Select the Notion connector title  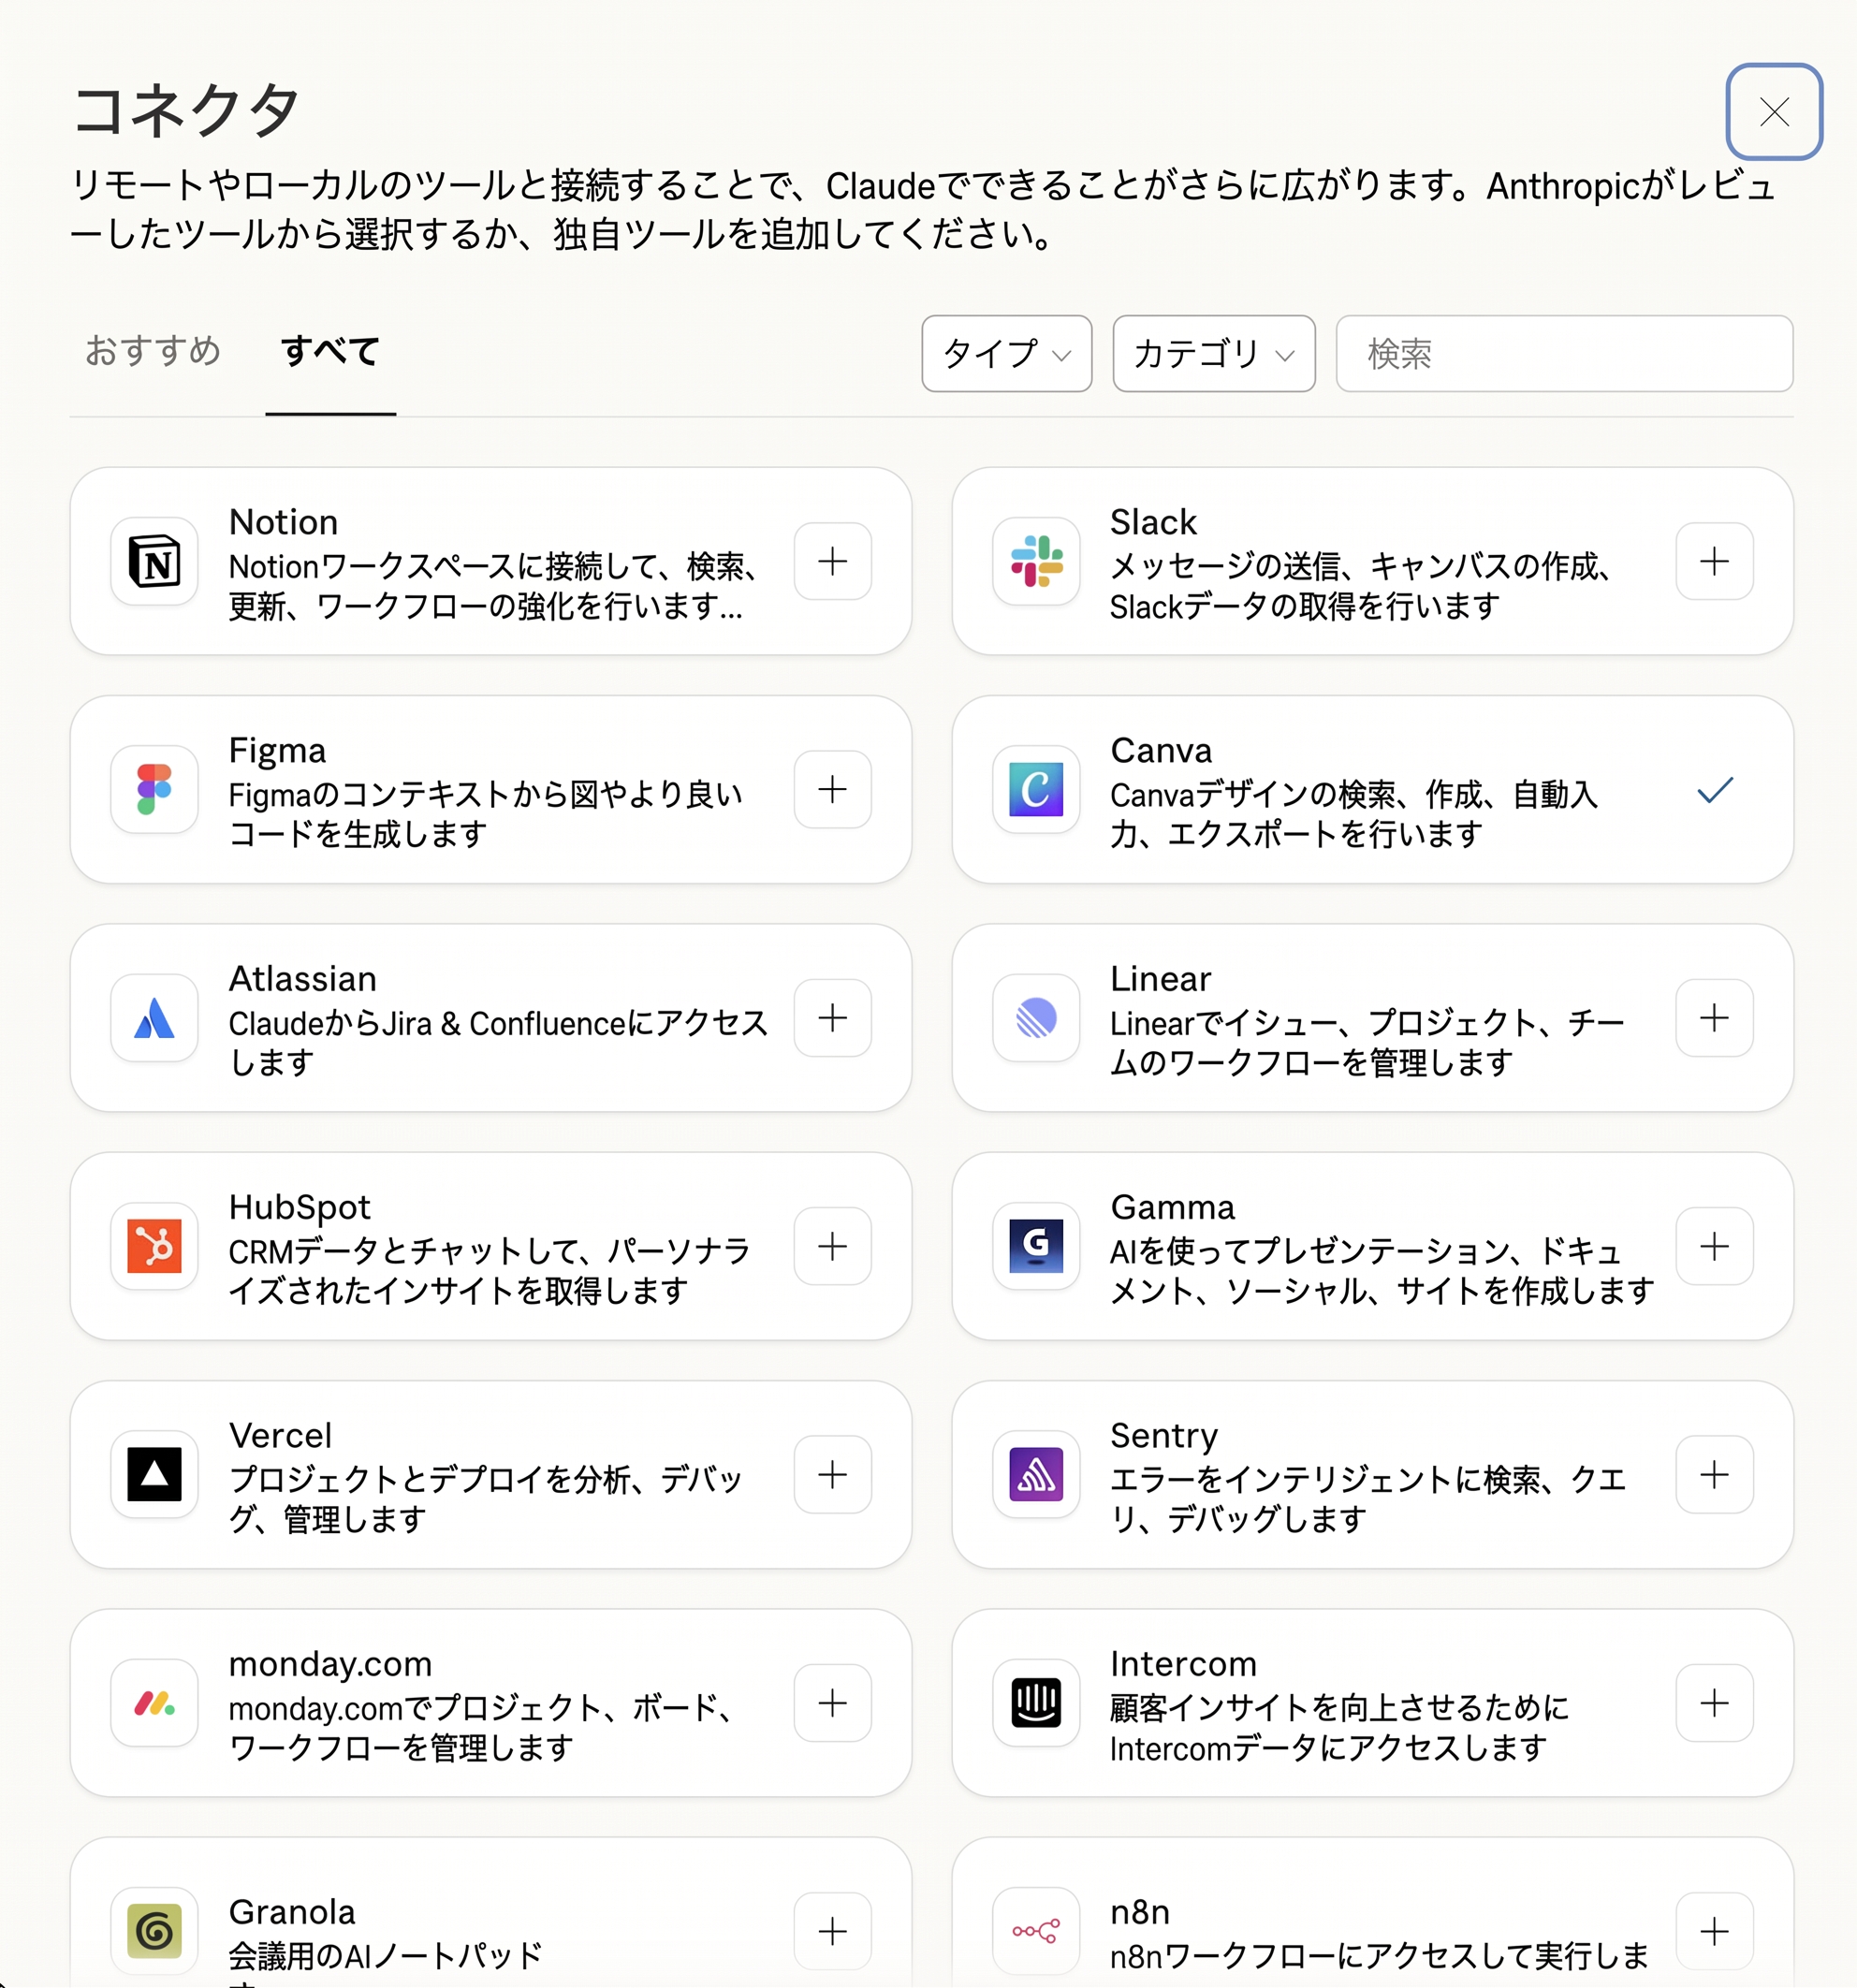pyautogui.click(x=283, y=522)
